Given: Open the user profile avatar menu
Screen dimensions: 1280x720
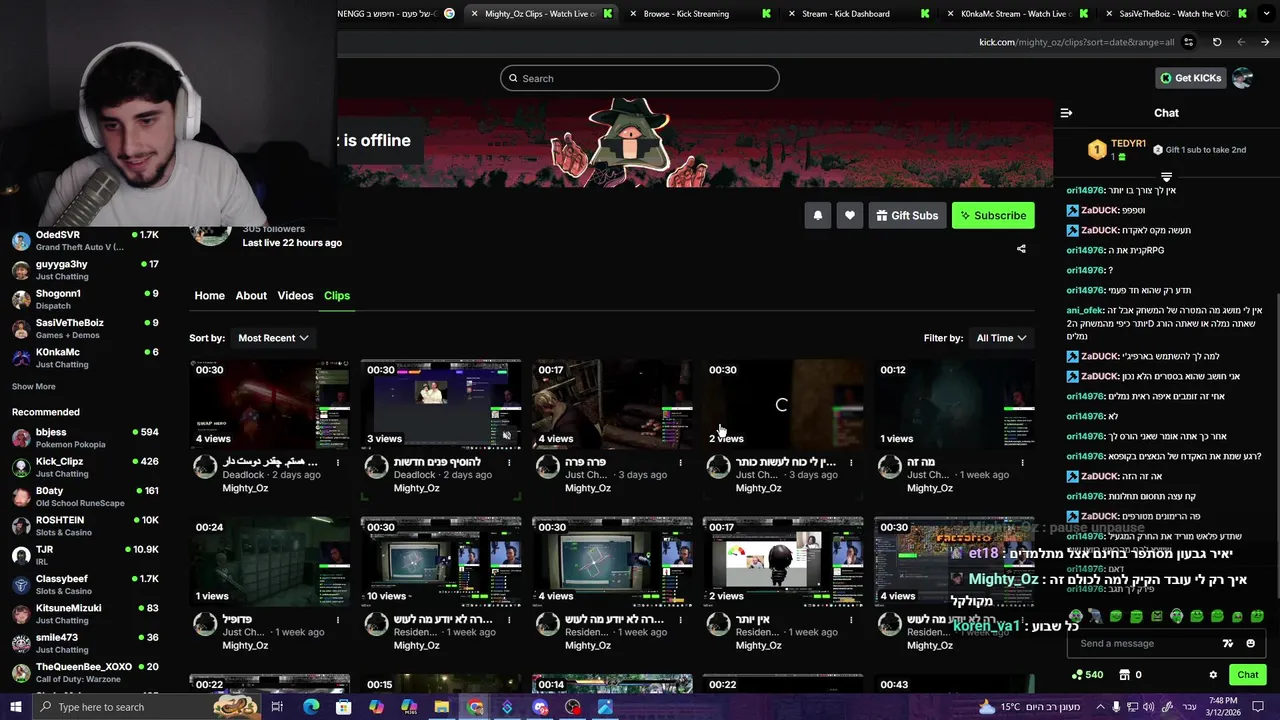Looking at the screenshot, I should tap(1242, 78).
